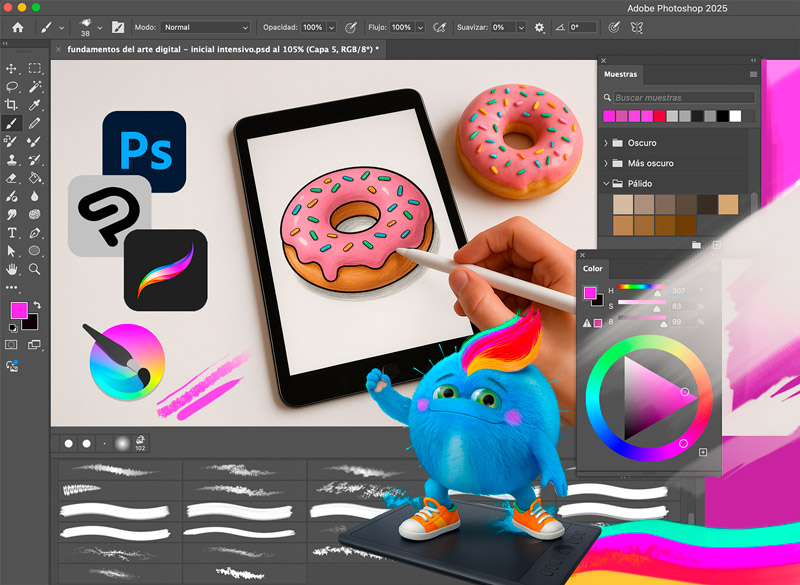Select the Horizontal Type tool
Viewport: 800px width, 585px height.
pyautogui.click(x=11, y=233)
